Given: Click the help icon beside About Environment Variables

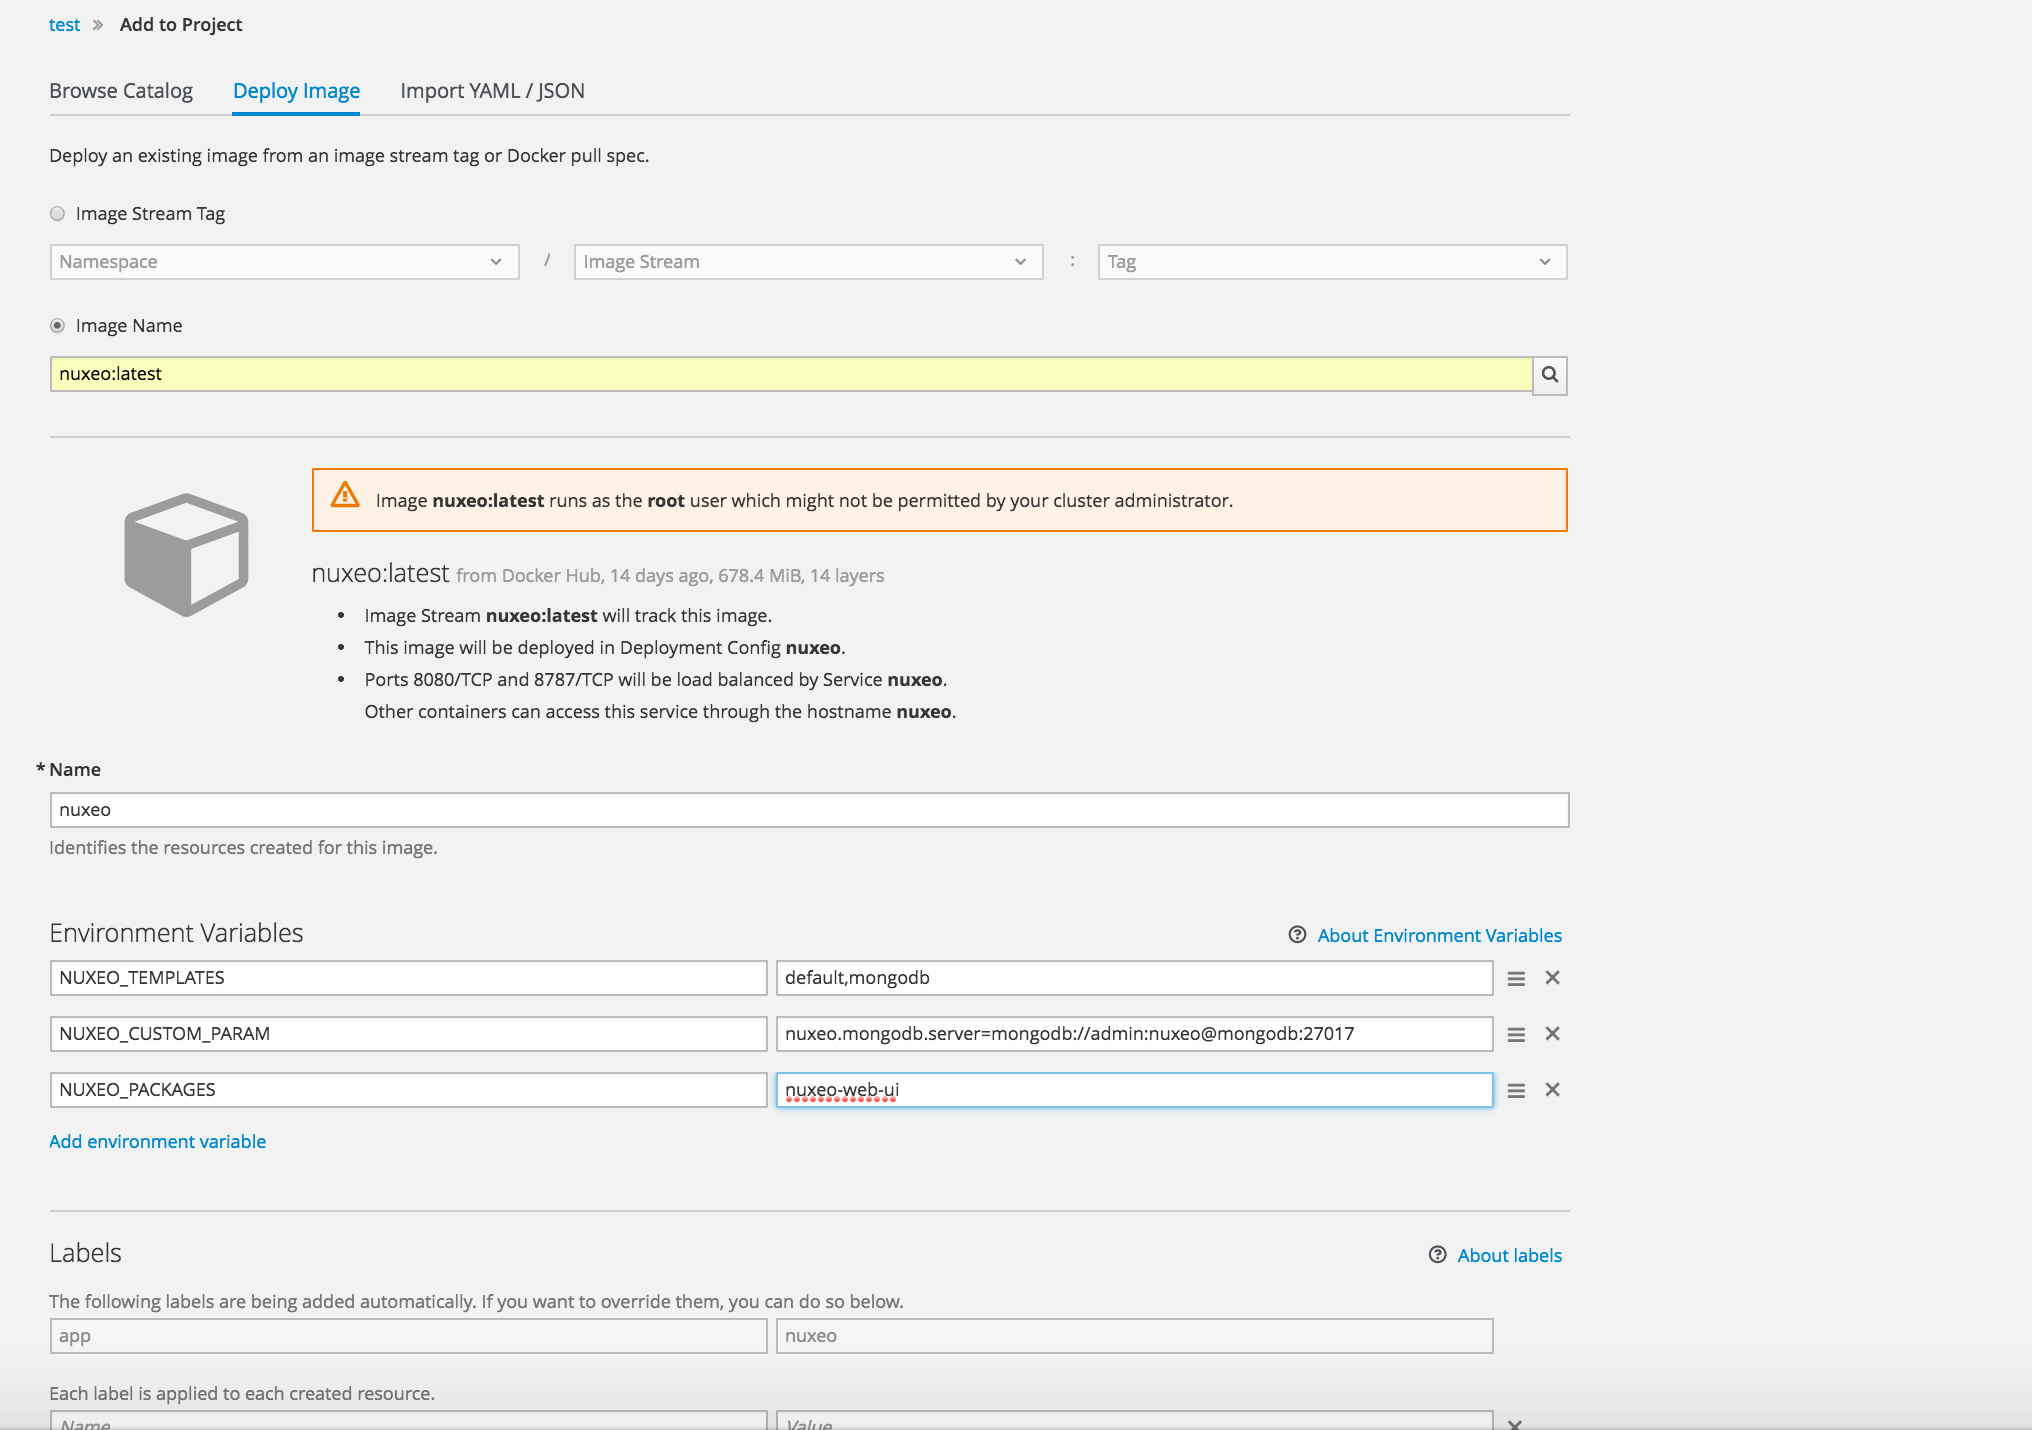Looking at the screenshot, I should coord(1297,935).
